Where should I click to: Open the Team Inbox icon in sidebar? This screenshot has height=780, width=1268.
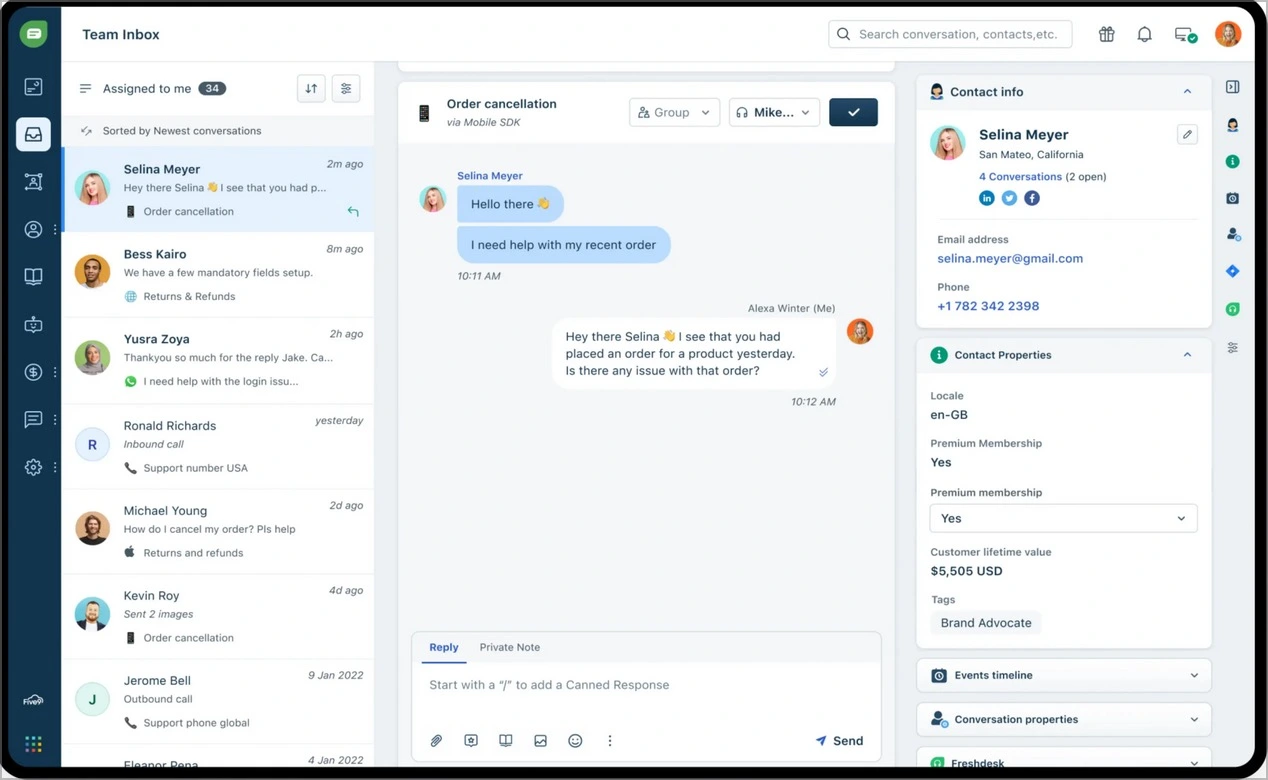(33, 134)
